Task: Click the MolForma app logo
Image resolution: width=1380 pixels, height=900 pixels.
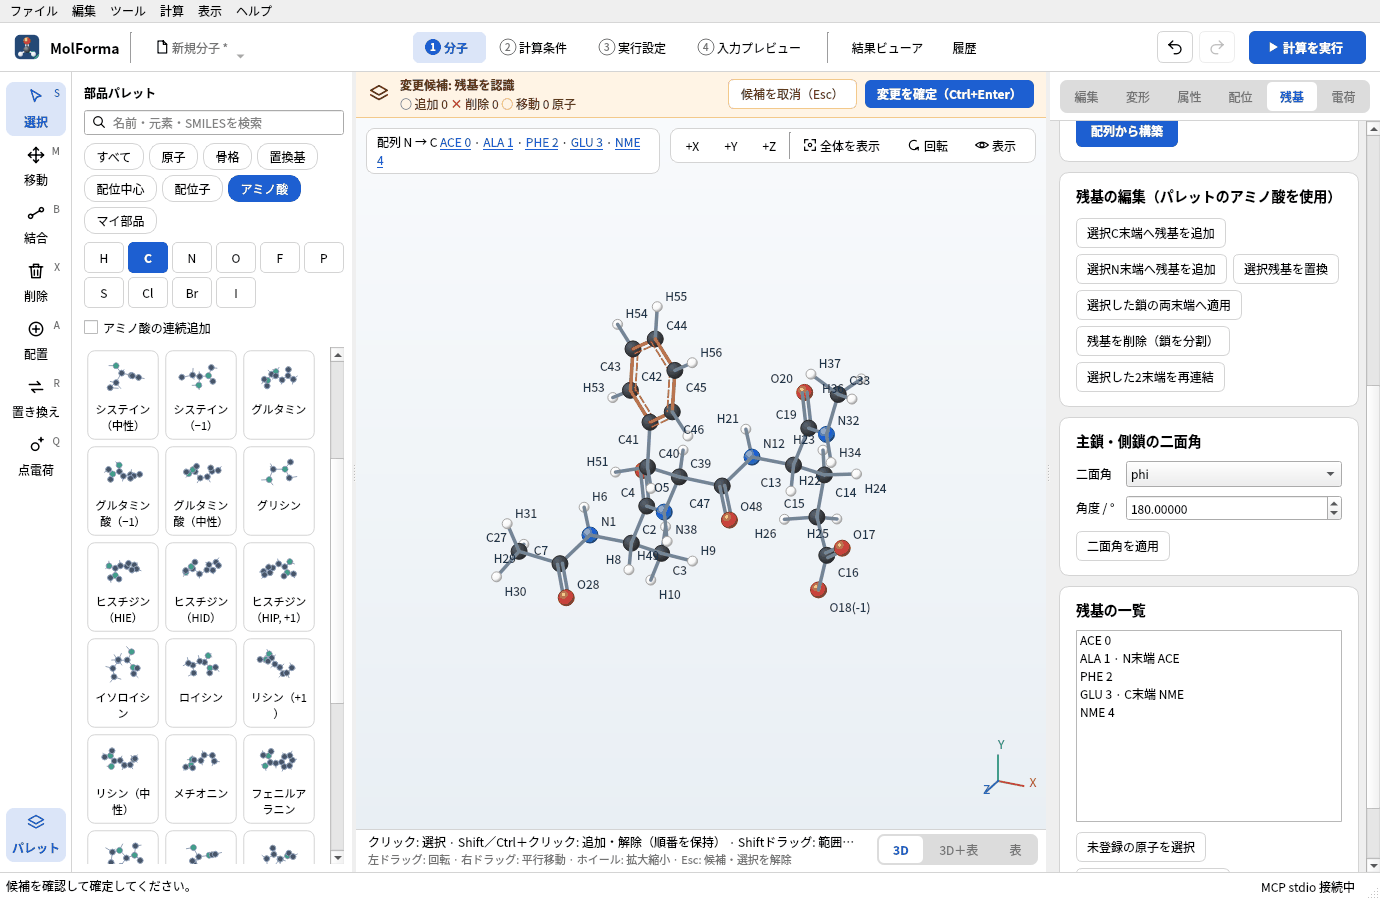Action: pos(27,47)
